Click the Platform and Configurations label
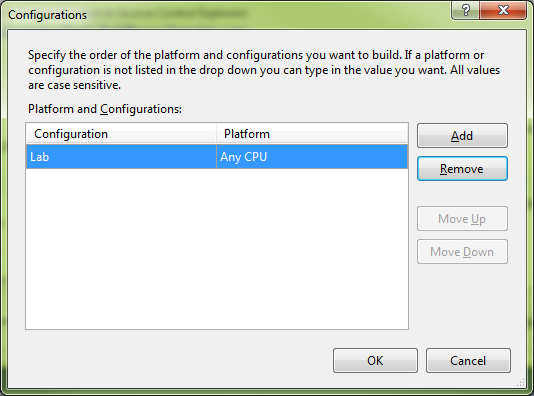534x396 pixels. pos(105,109)
